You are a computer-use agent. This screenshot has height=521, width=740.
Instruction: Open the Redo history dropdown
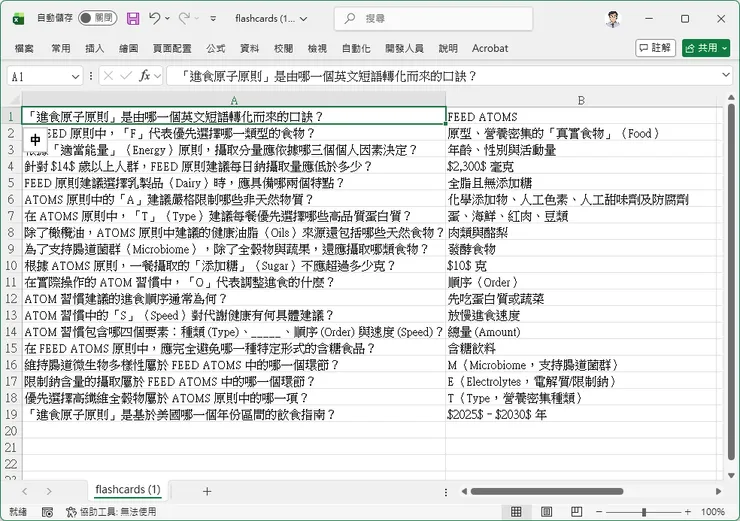[197, 18]
